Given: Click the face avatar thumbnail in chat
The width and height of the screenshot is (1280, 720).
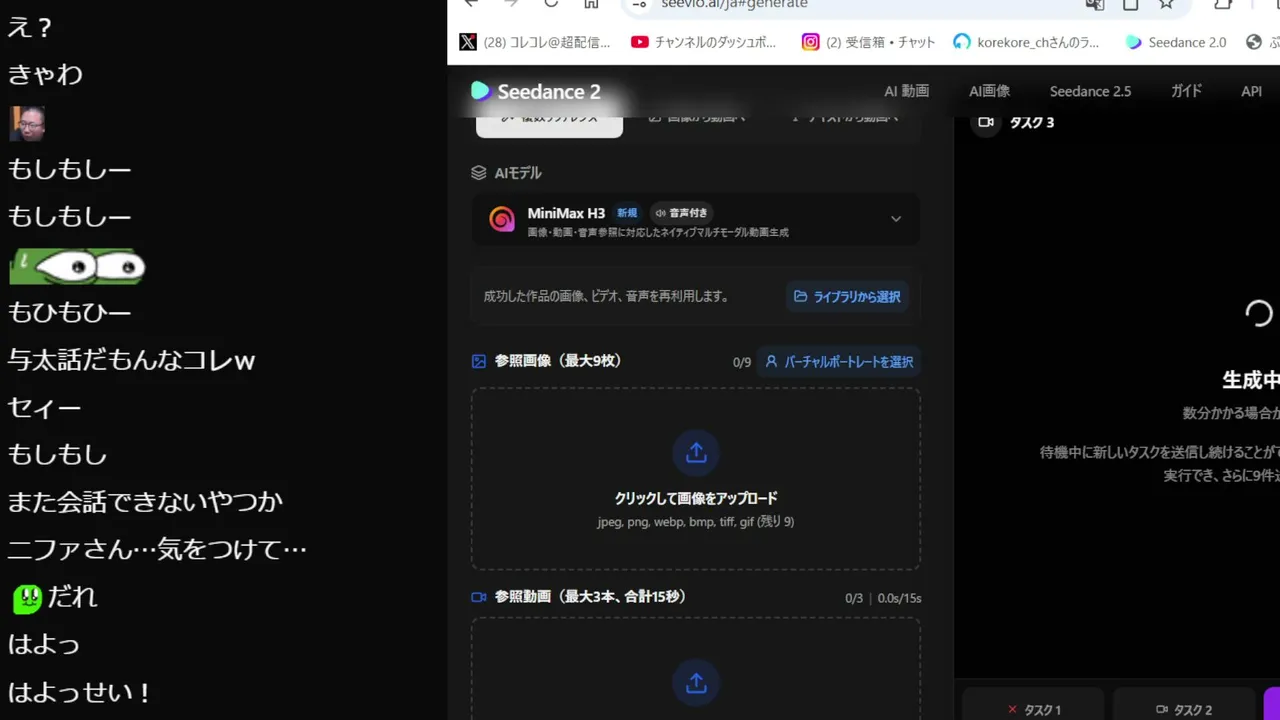Looking at the screenshot, I should [x=27, y=123].
